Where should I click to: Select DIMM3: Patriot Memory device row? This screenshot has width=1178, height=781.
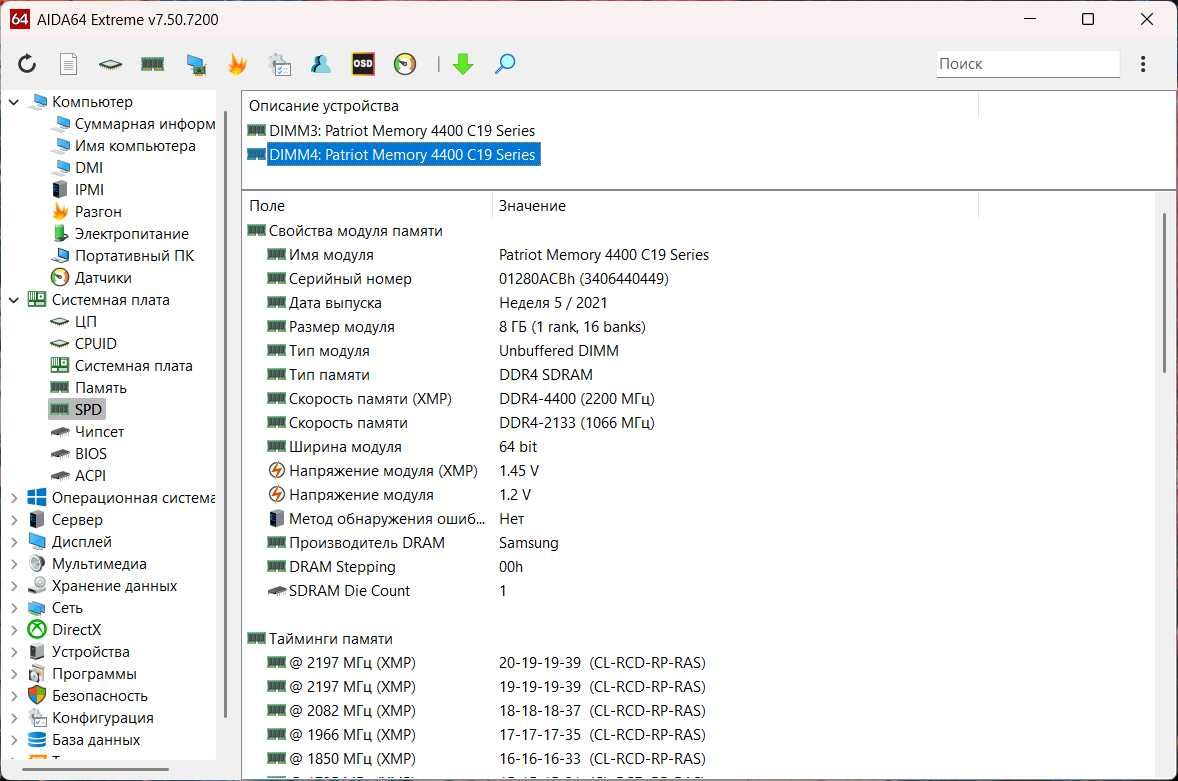point(391,131)
